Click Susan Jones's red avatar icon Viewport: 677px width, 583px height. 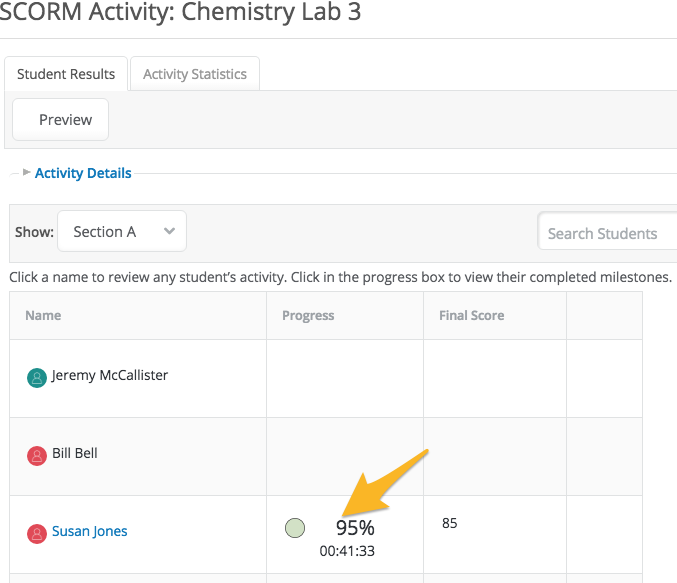[x=37, y=533]
